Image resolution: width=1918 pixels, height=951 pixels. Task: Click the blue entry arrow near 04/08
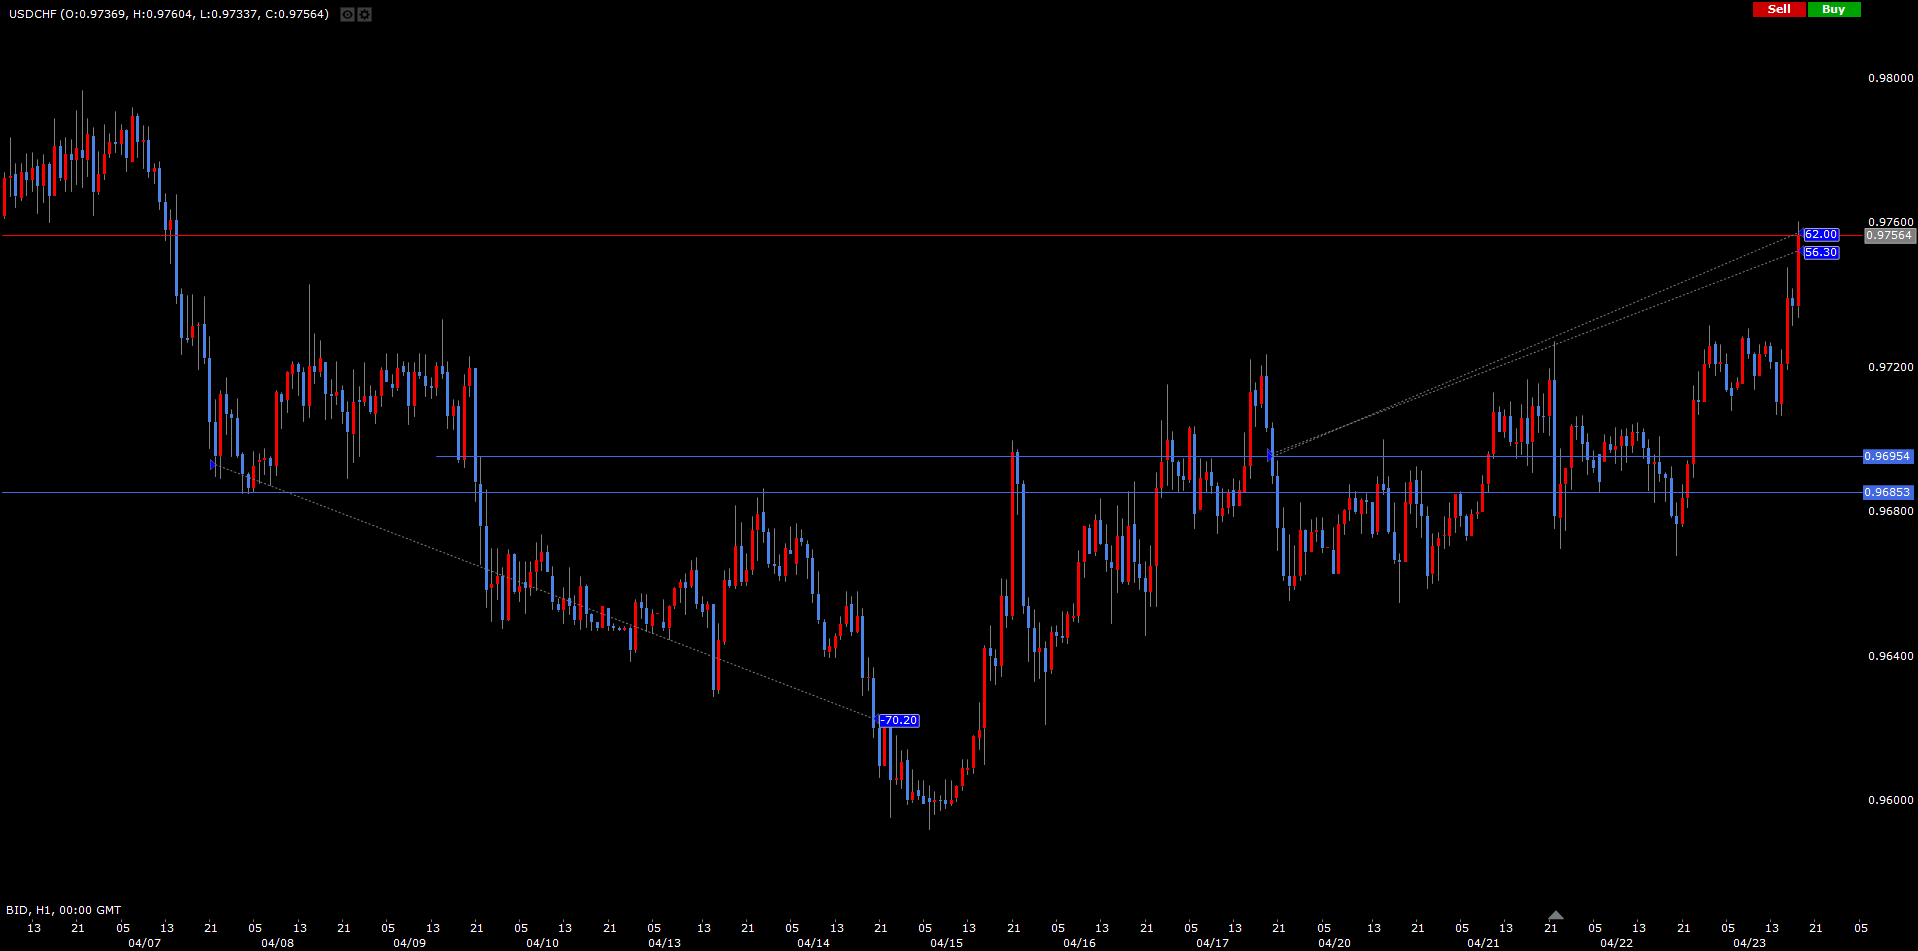coord(213,465)
